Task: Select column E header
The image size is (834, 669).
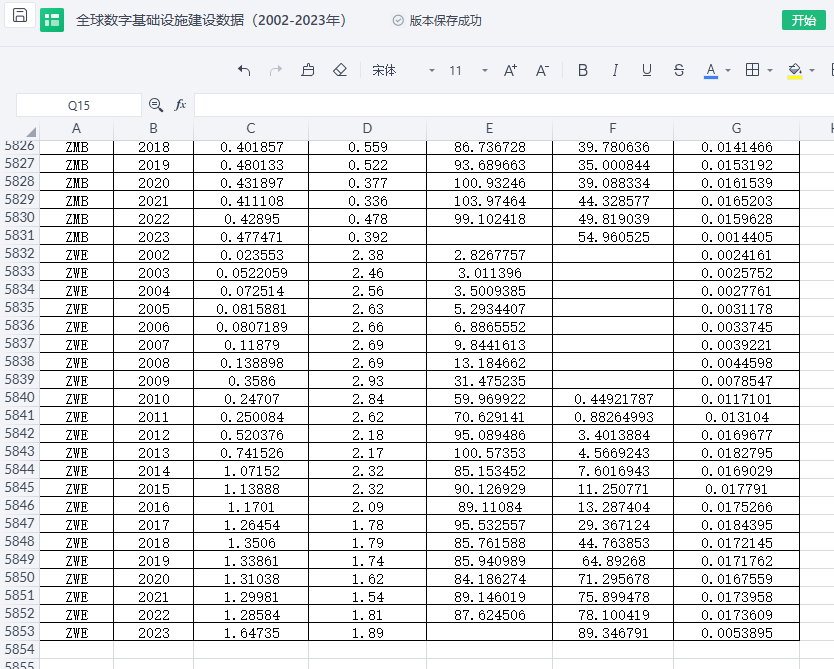Action: (489, 128)
